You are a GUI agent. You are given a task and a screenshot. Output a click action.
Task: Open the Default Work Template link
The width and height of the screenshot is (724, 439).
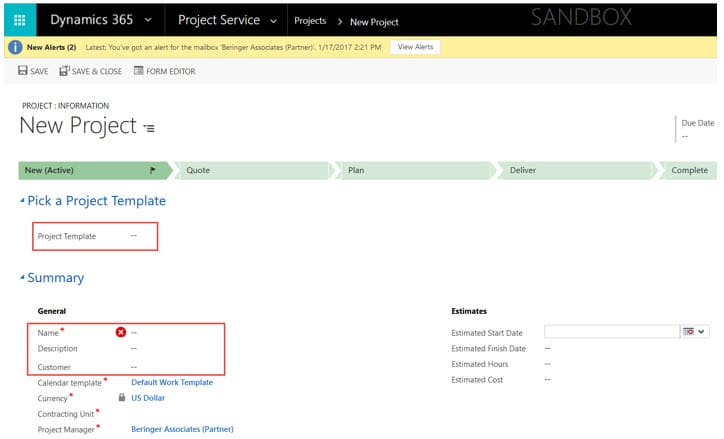coord(172,382)
